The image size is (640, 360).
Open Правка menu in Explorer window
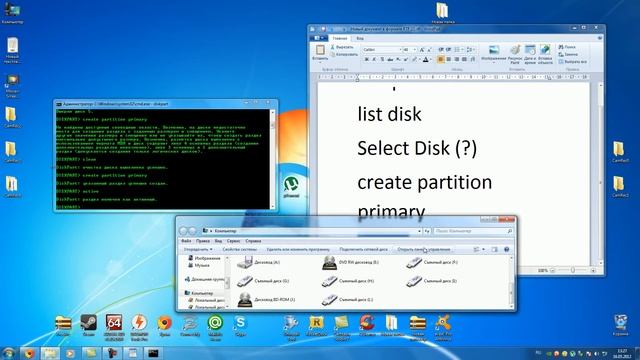(202, 241)
